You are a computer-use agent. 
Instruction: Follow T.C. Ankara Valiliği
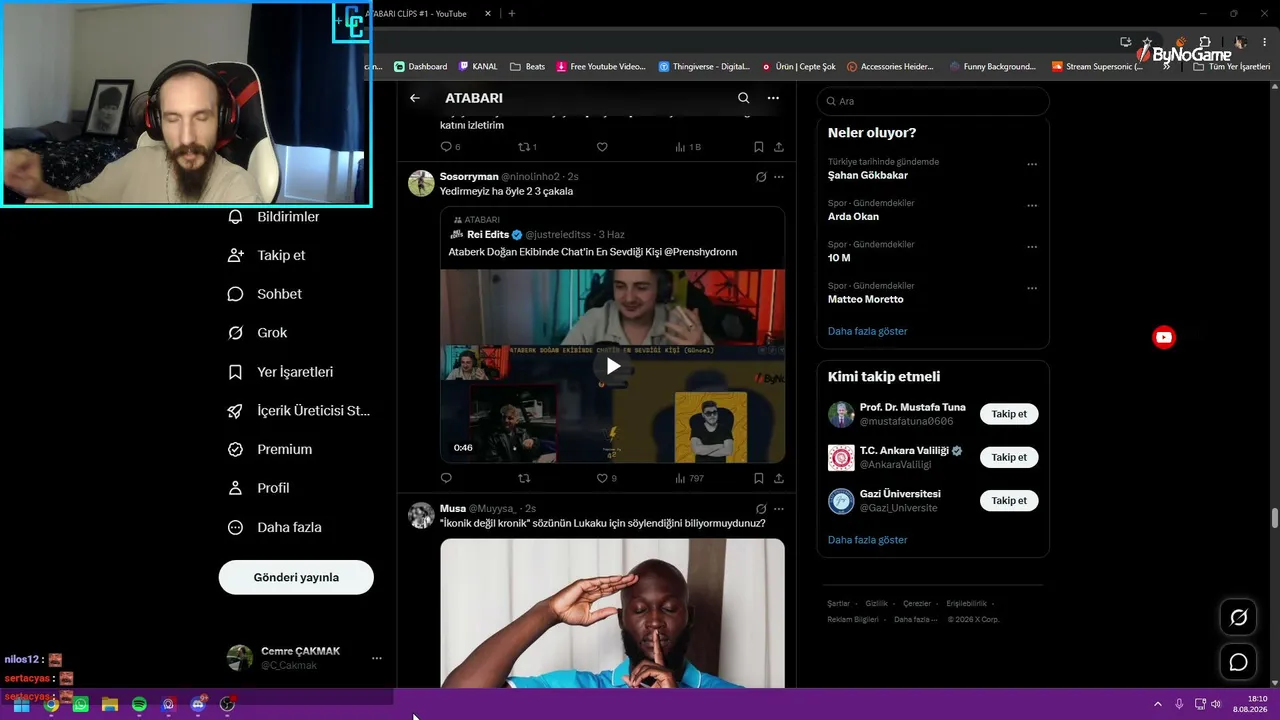coord(1009,457)
